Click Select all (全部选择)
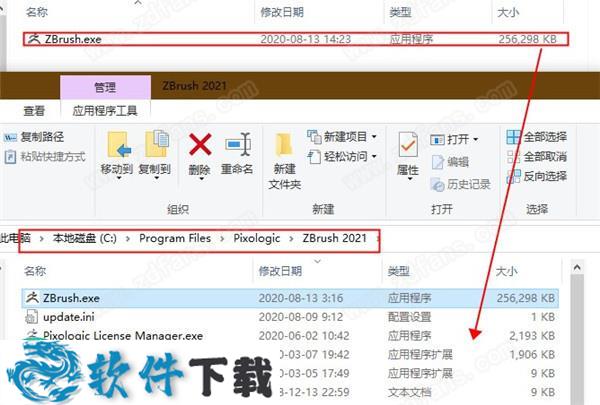 514,137
